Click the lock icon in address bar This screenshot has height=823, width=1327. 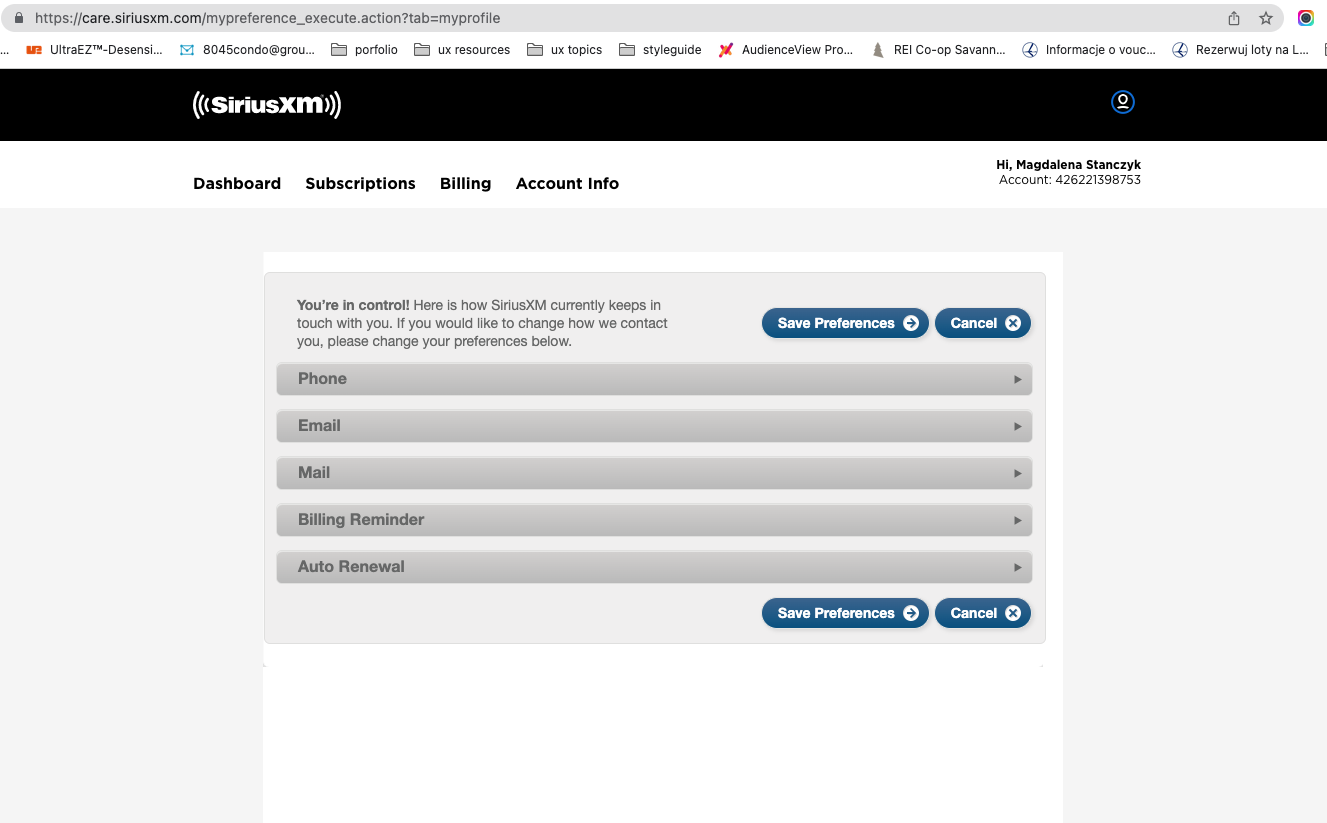point(18,18)
